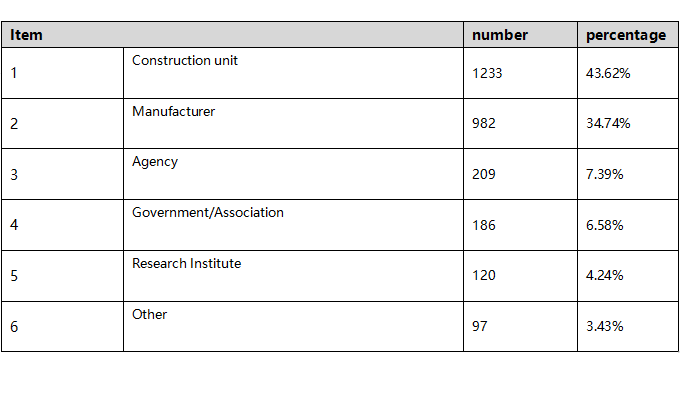The width and height of the screenshot is (680, 406).
Task: Select the Research Institute cell
Action: [x=294, y=276]
